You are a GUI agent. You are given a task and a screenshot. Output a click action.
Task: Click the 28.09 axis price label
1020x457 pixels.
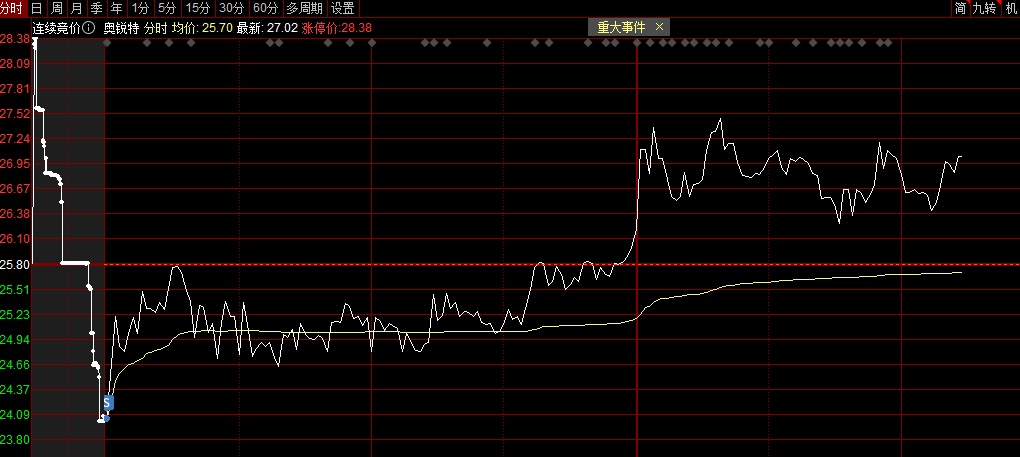(15, 64)
